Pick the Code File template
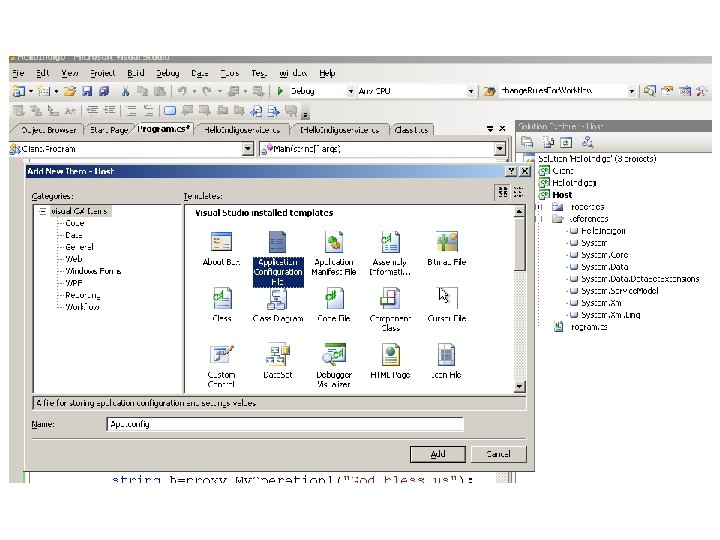 (x=334, y=305)
